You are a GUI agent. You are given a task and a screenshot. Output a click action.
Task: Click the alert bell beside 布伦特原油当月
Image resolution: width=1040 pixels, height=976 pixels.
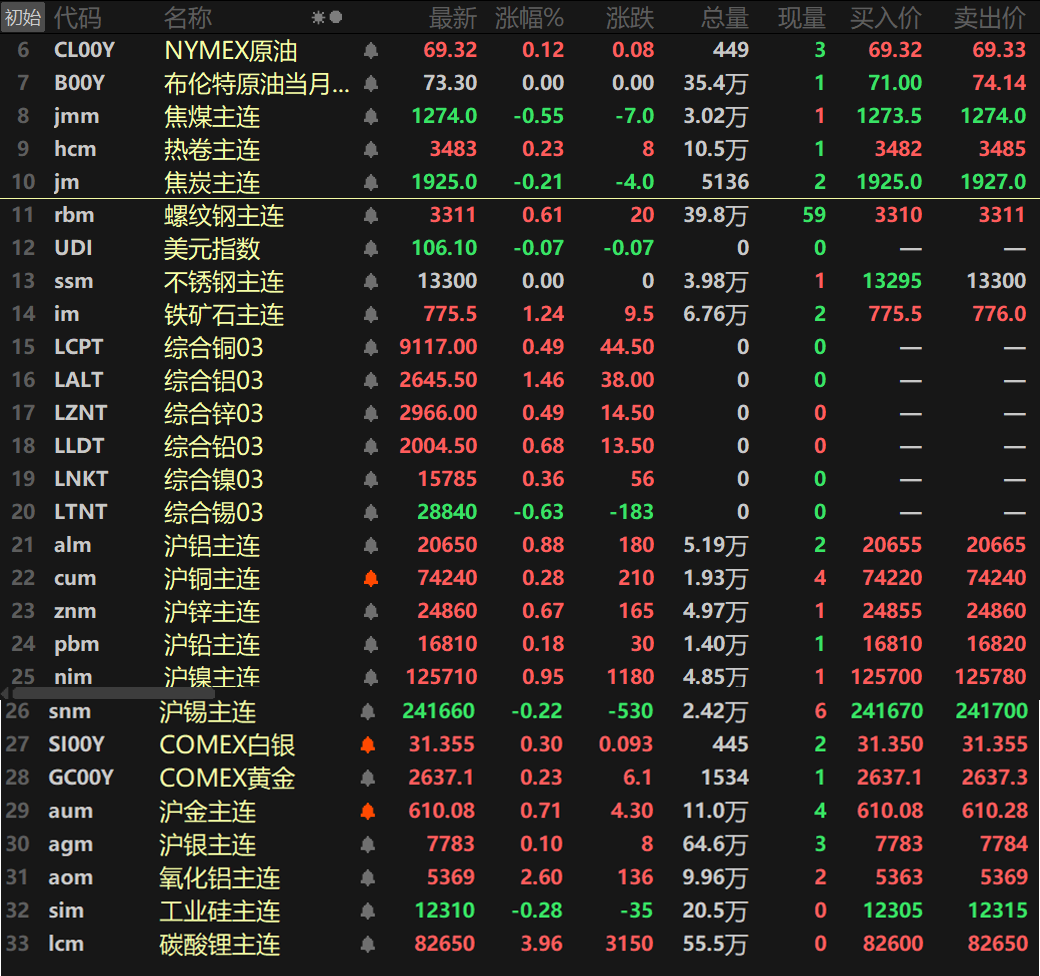[x=370, y=83]
